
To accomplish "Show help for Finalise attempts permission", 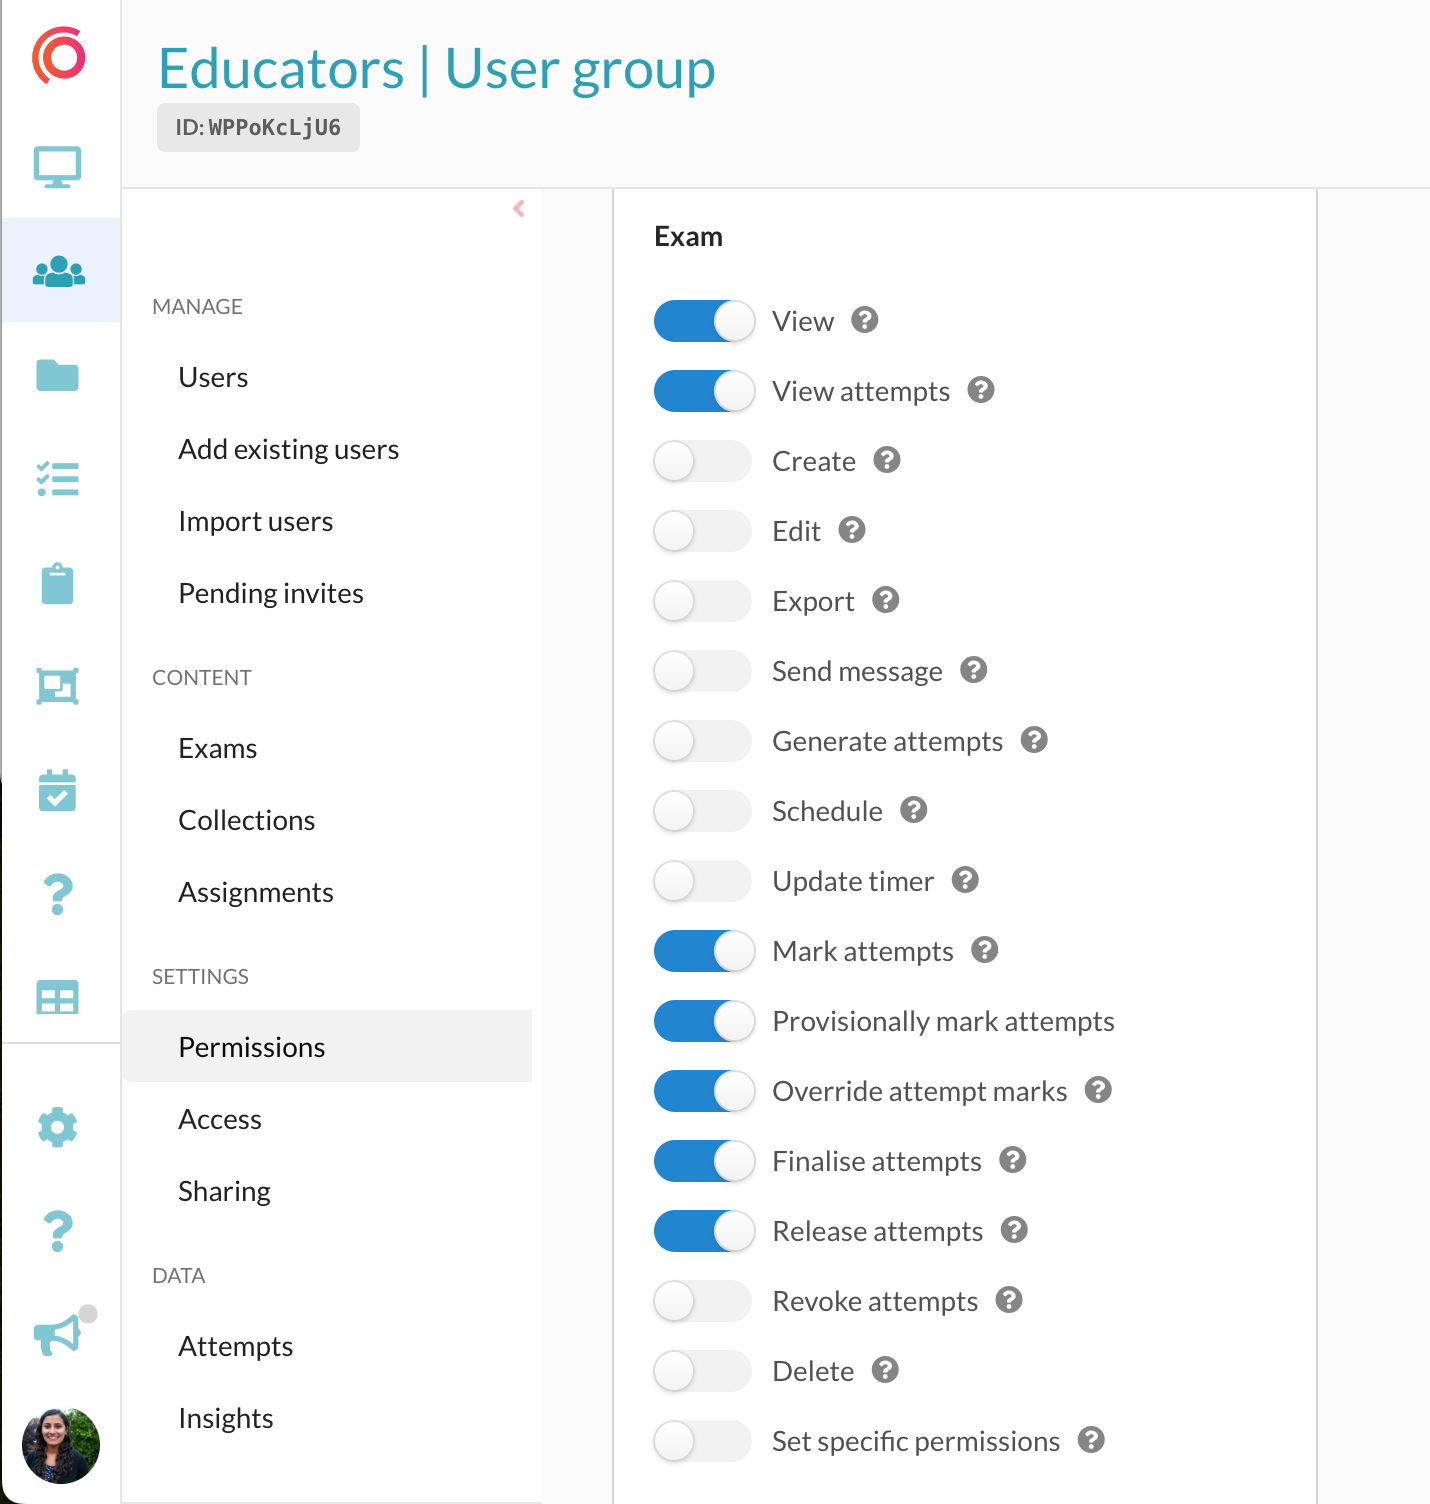I will [1013, 1160].
